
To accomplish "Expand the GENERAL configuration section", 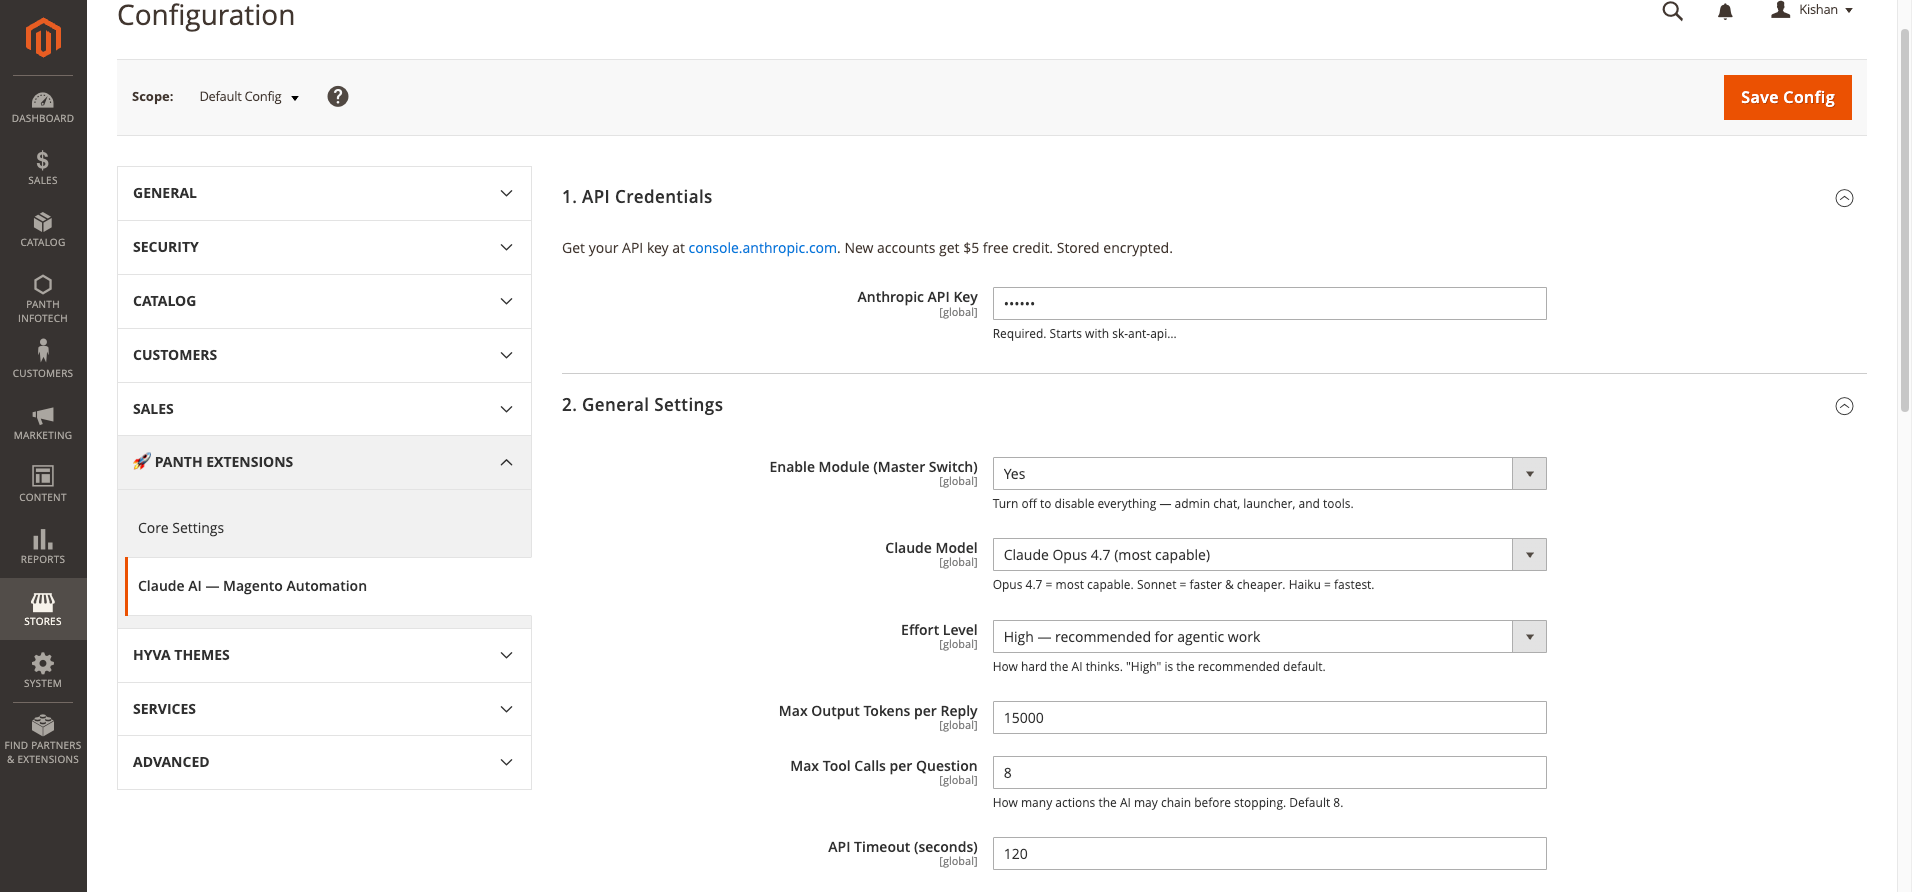I will point(324,193).
